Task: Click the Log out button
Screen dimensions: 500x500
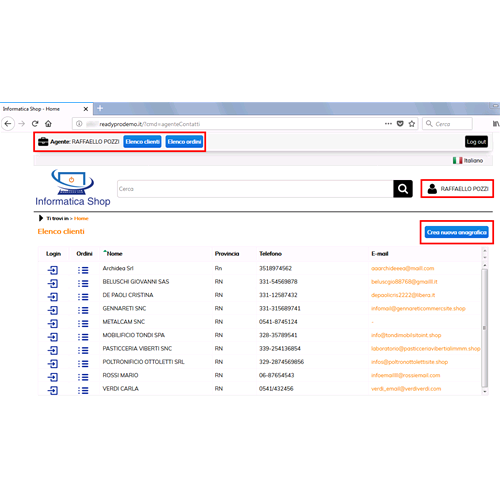Action: click(x=476, y=142)
